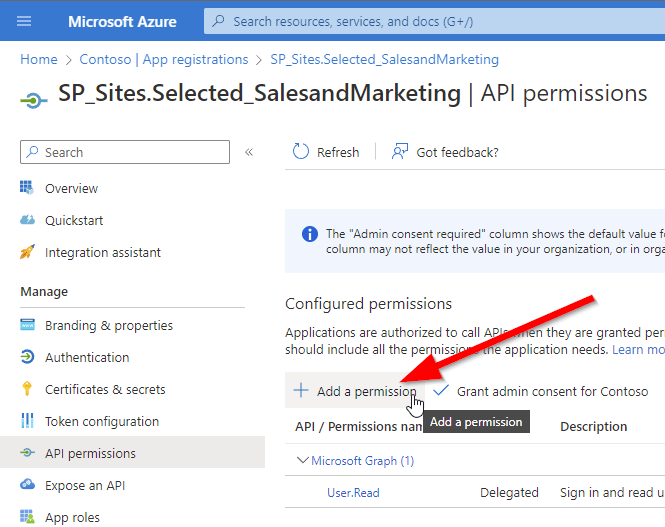Click the Expose an API cloud icon
Image resolution: width=665 pixels, height=527 pixels.
point(27,484)
